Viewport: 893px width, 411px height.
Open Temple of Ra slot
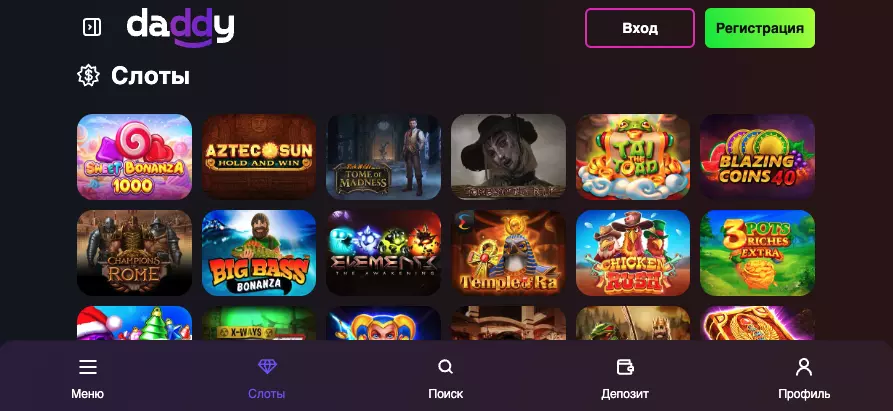coord(509,253)
